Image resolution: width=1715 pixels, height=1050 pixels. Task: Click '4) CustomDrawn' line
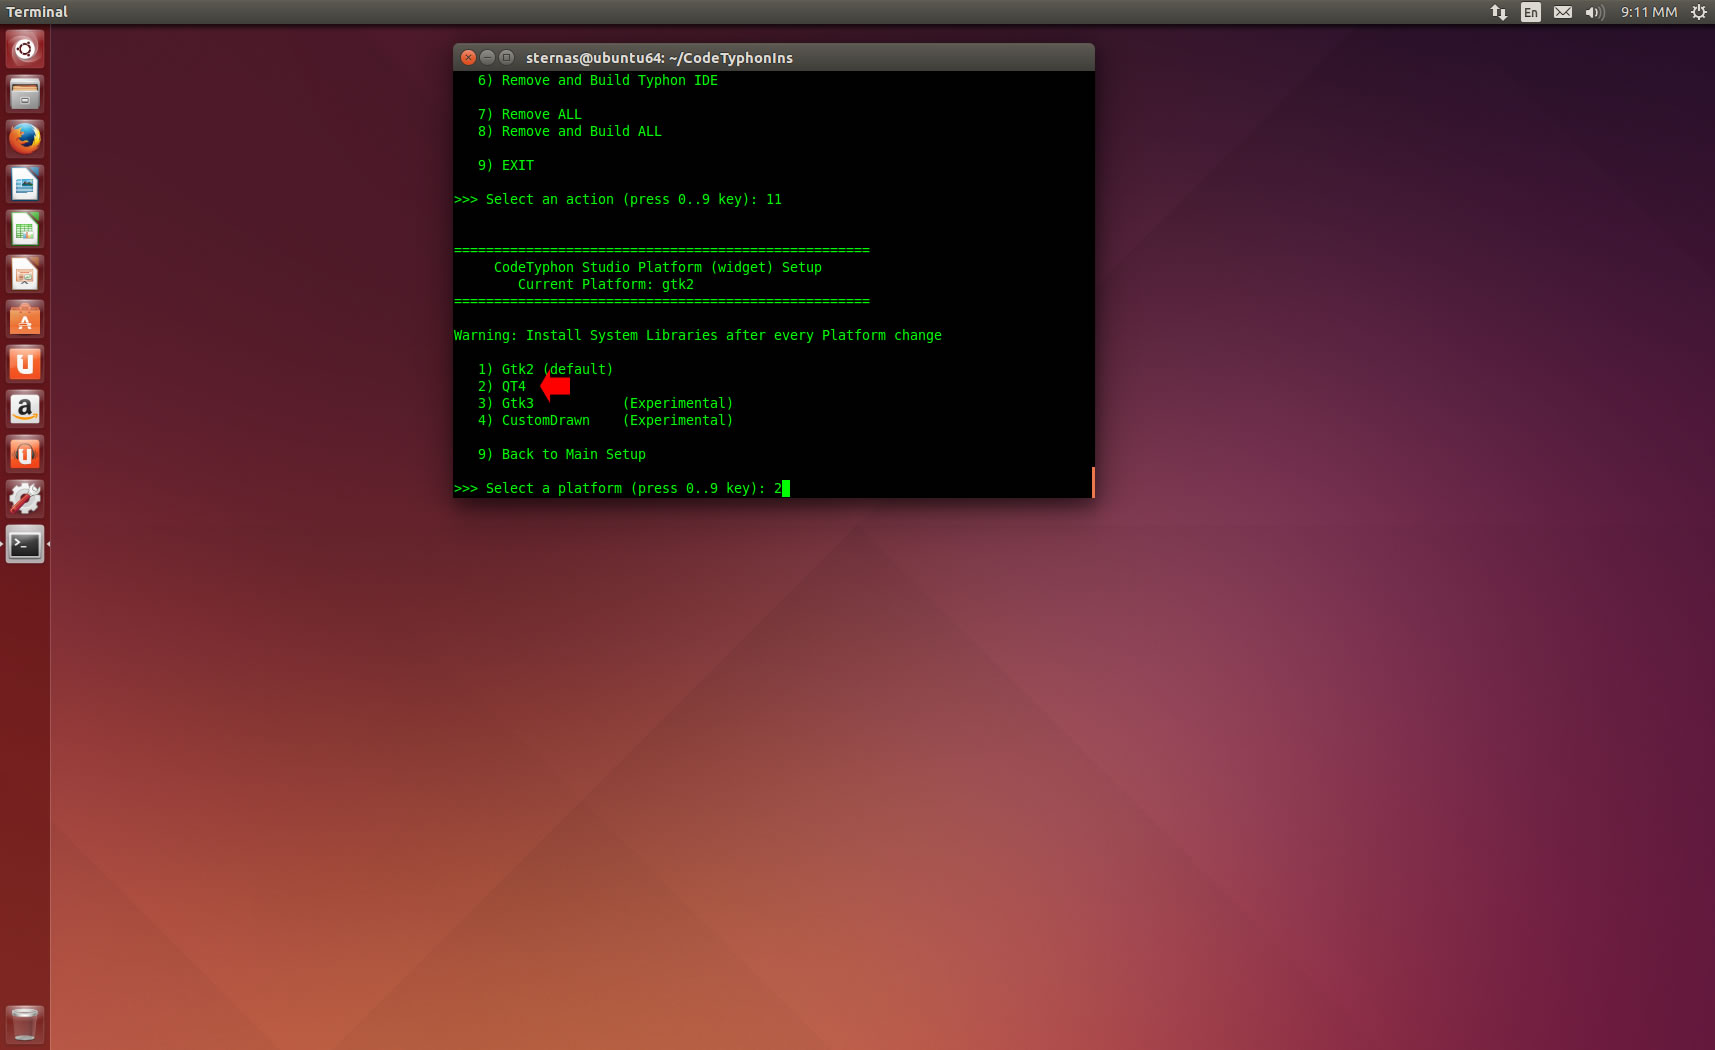[x=605, y=420]
